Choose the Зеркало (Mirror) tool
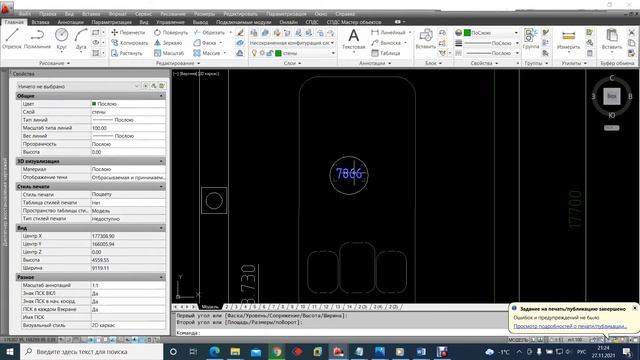Screen dimensions: 640x360 pos(168,42)
